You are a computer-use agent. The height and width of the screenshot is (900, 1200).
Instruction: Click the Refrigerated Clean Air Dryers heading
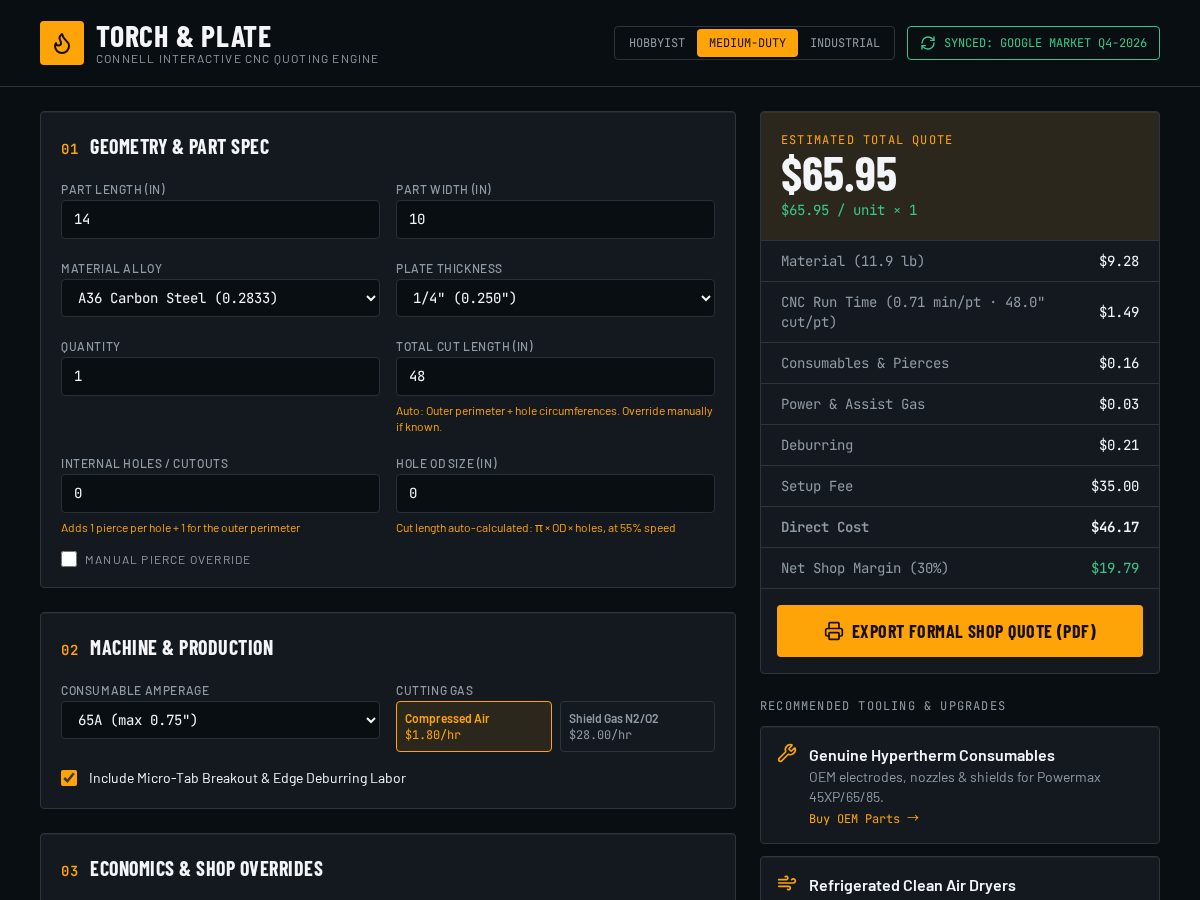(912, 885)
